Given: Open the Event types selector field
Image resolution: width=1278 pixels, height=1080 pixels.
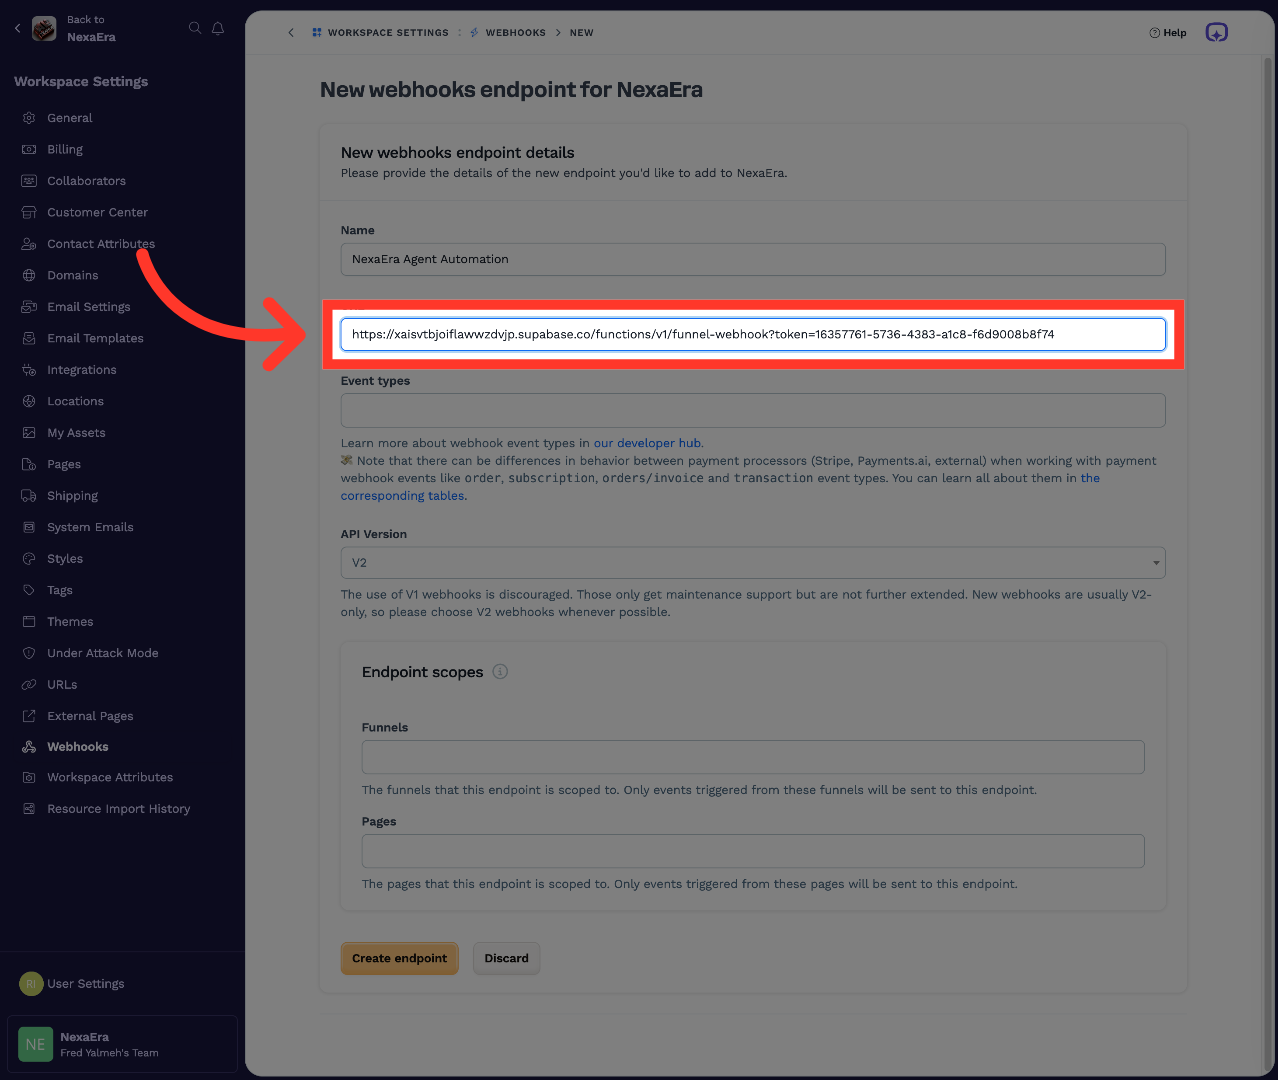Looking at the screenshot, I should [x=753, y=410].
